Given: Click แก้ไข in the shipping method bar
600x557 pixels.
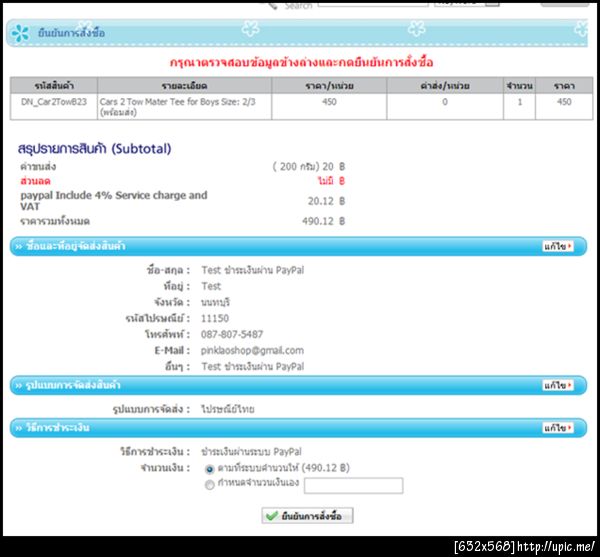Looking at the screenshot, I should point(558,385).
